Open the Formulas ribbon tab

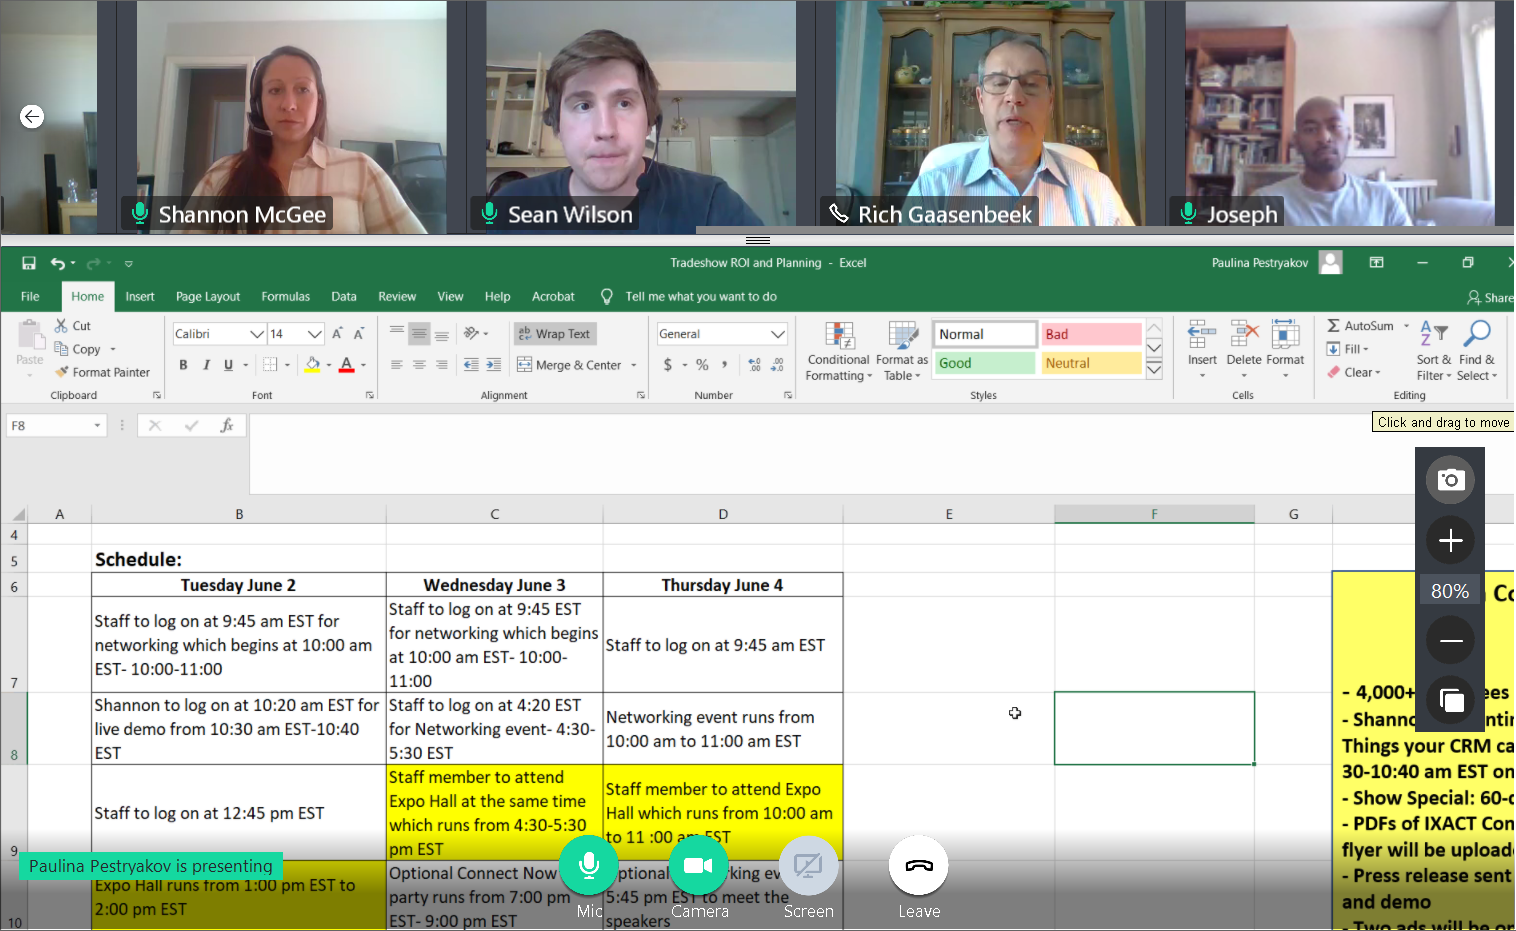click(285, 297)
